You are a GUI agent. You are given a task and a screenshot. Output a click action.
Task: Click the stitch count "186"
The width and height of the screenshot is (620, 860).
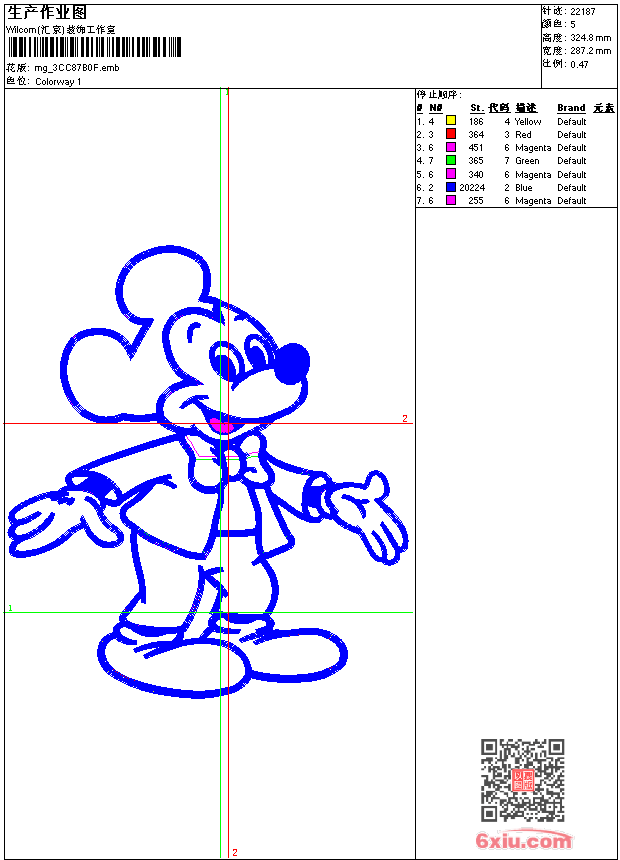(476, 122)
